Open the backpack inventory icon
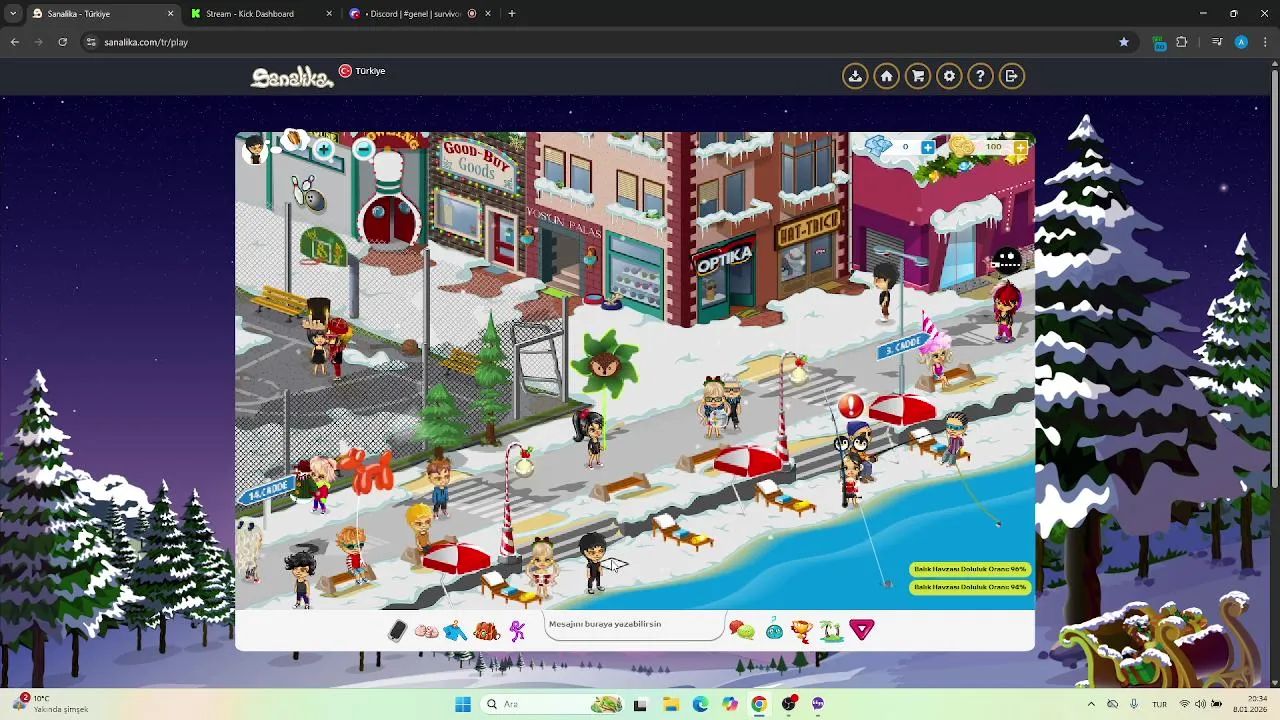Screen dimensions: 1280x720 (x=486, y=630)
